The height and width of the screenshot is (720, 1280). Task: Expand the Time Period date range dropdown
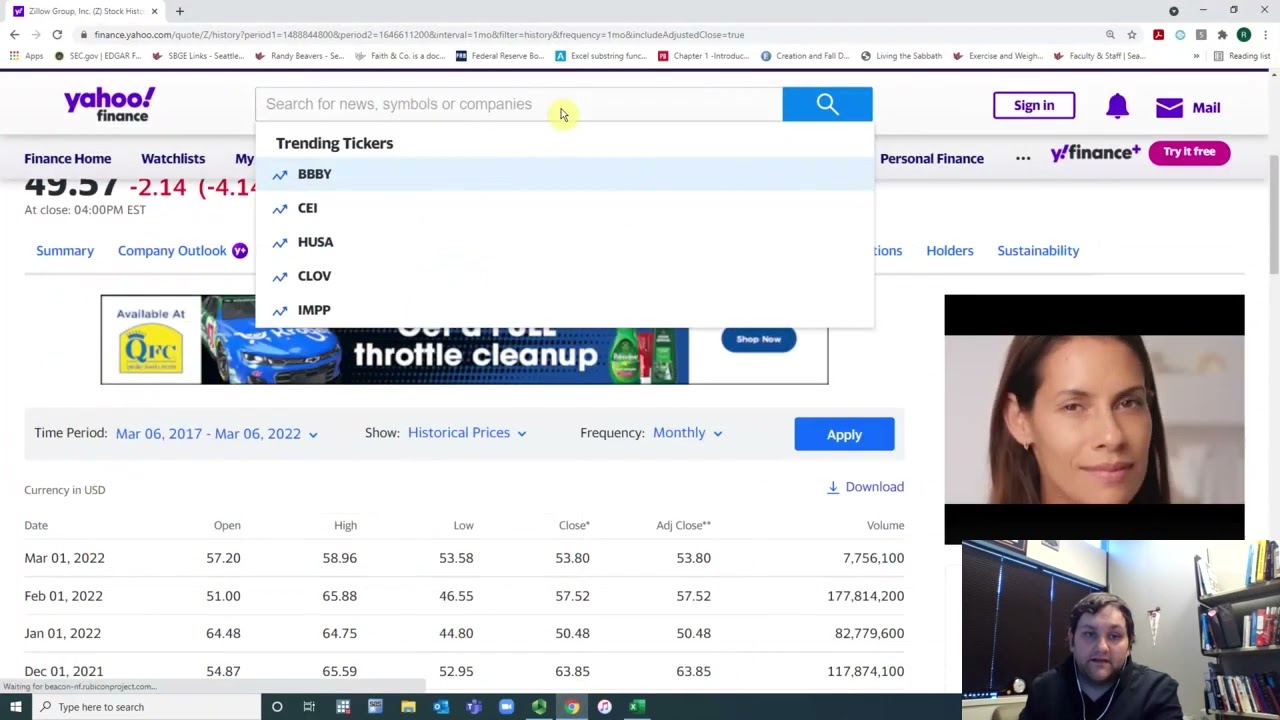point(217,434)
